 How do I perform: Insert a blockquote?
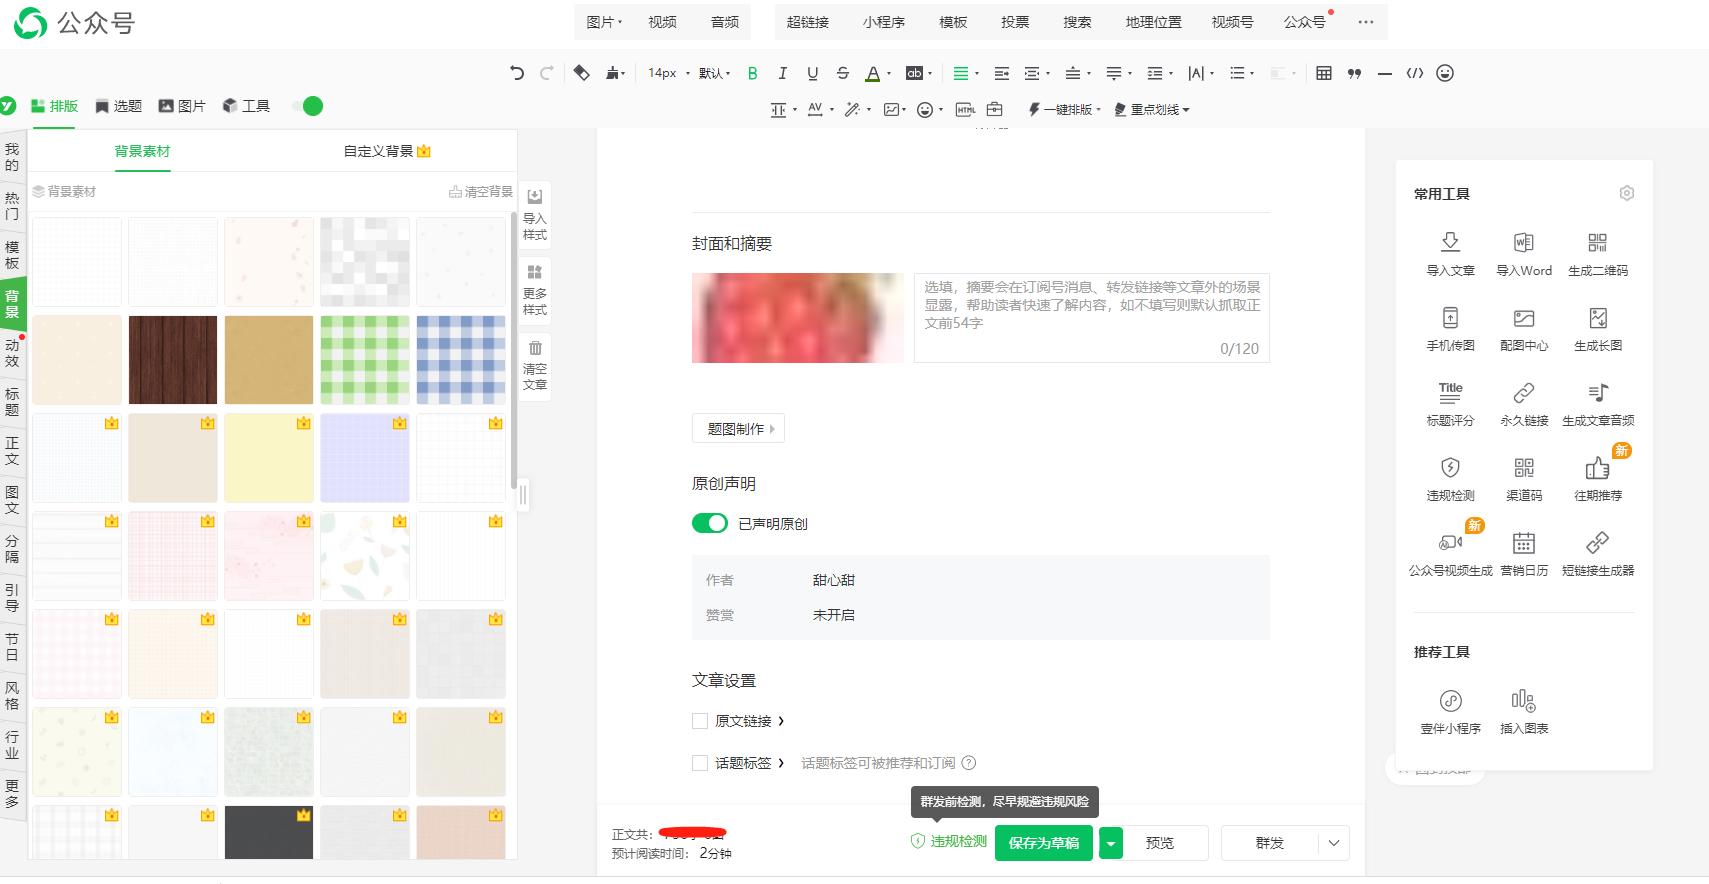pos(1354,73)
